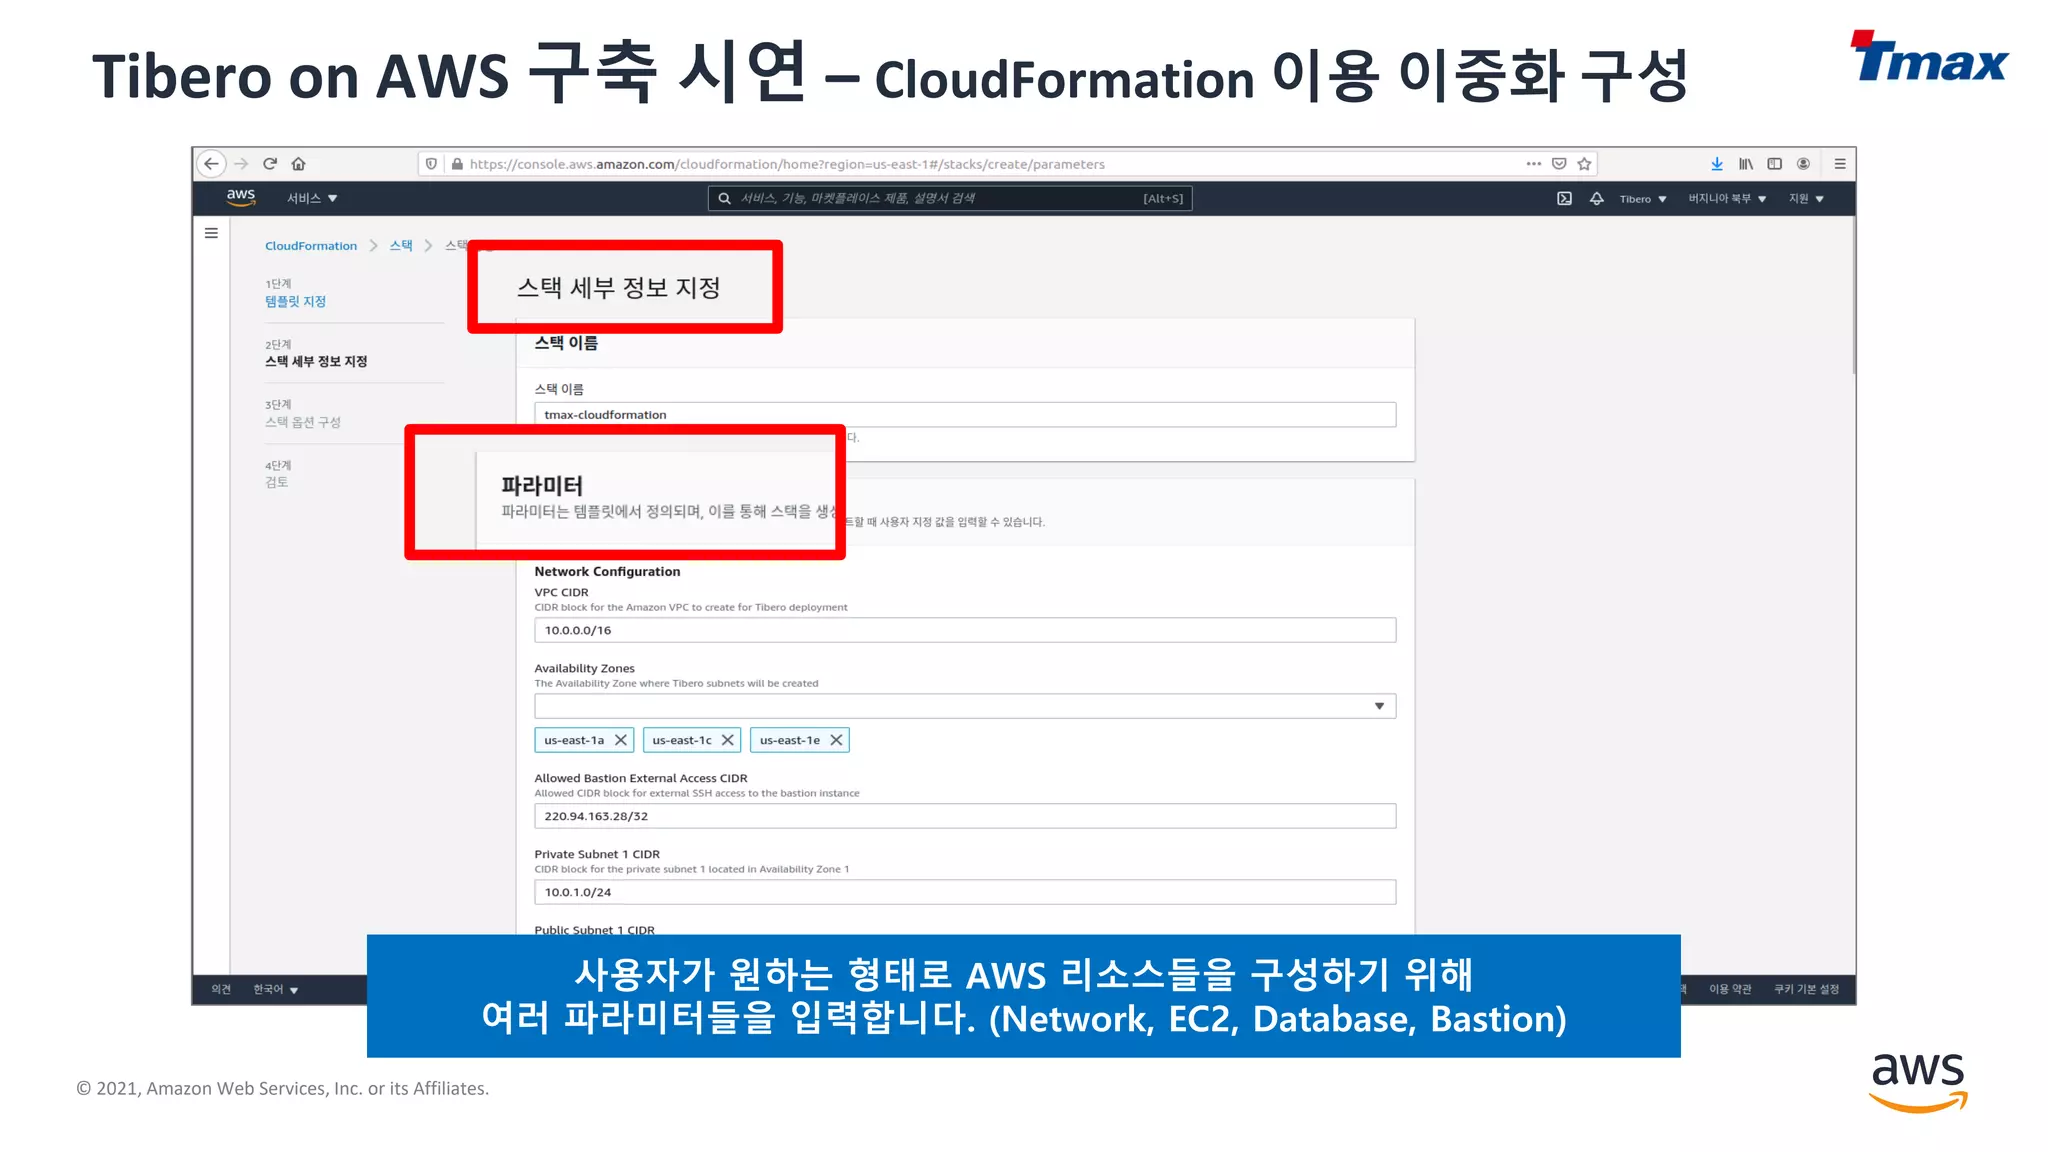This screenshot has height=1152, width=2048.
Task: Open the Firefox account icon
Action: click(x=1803, y=164)
